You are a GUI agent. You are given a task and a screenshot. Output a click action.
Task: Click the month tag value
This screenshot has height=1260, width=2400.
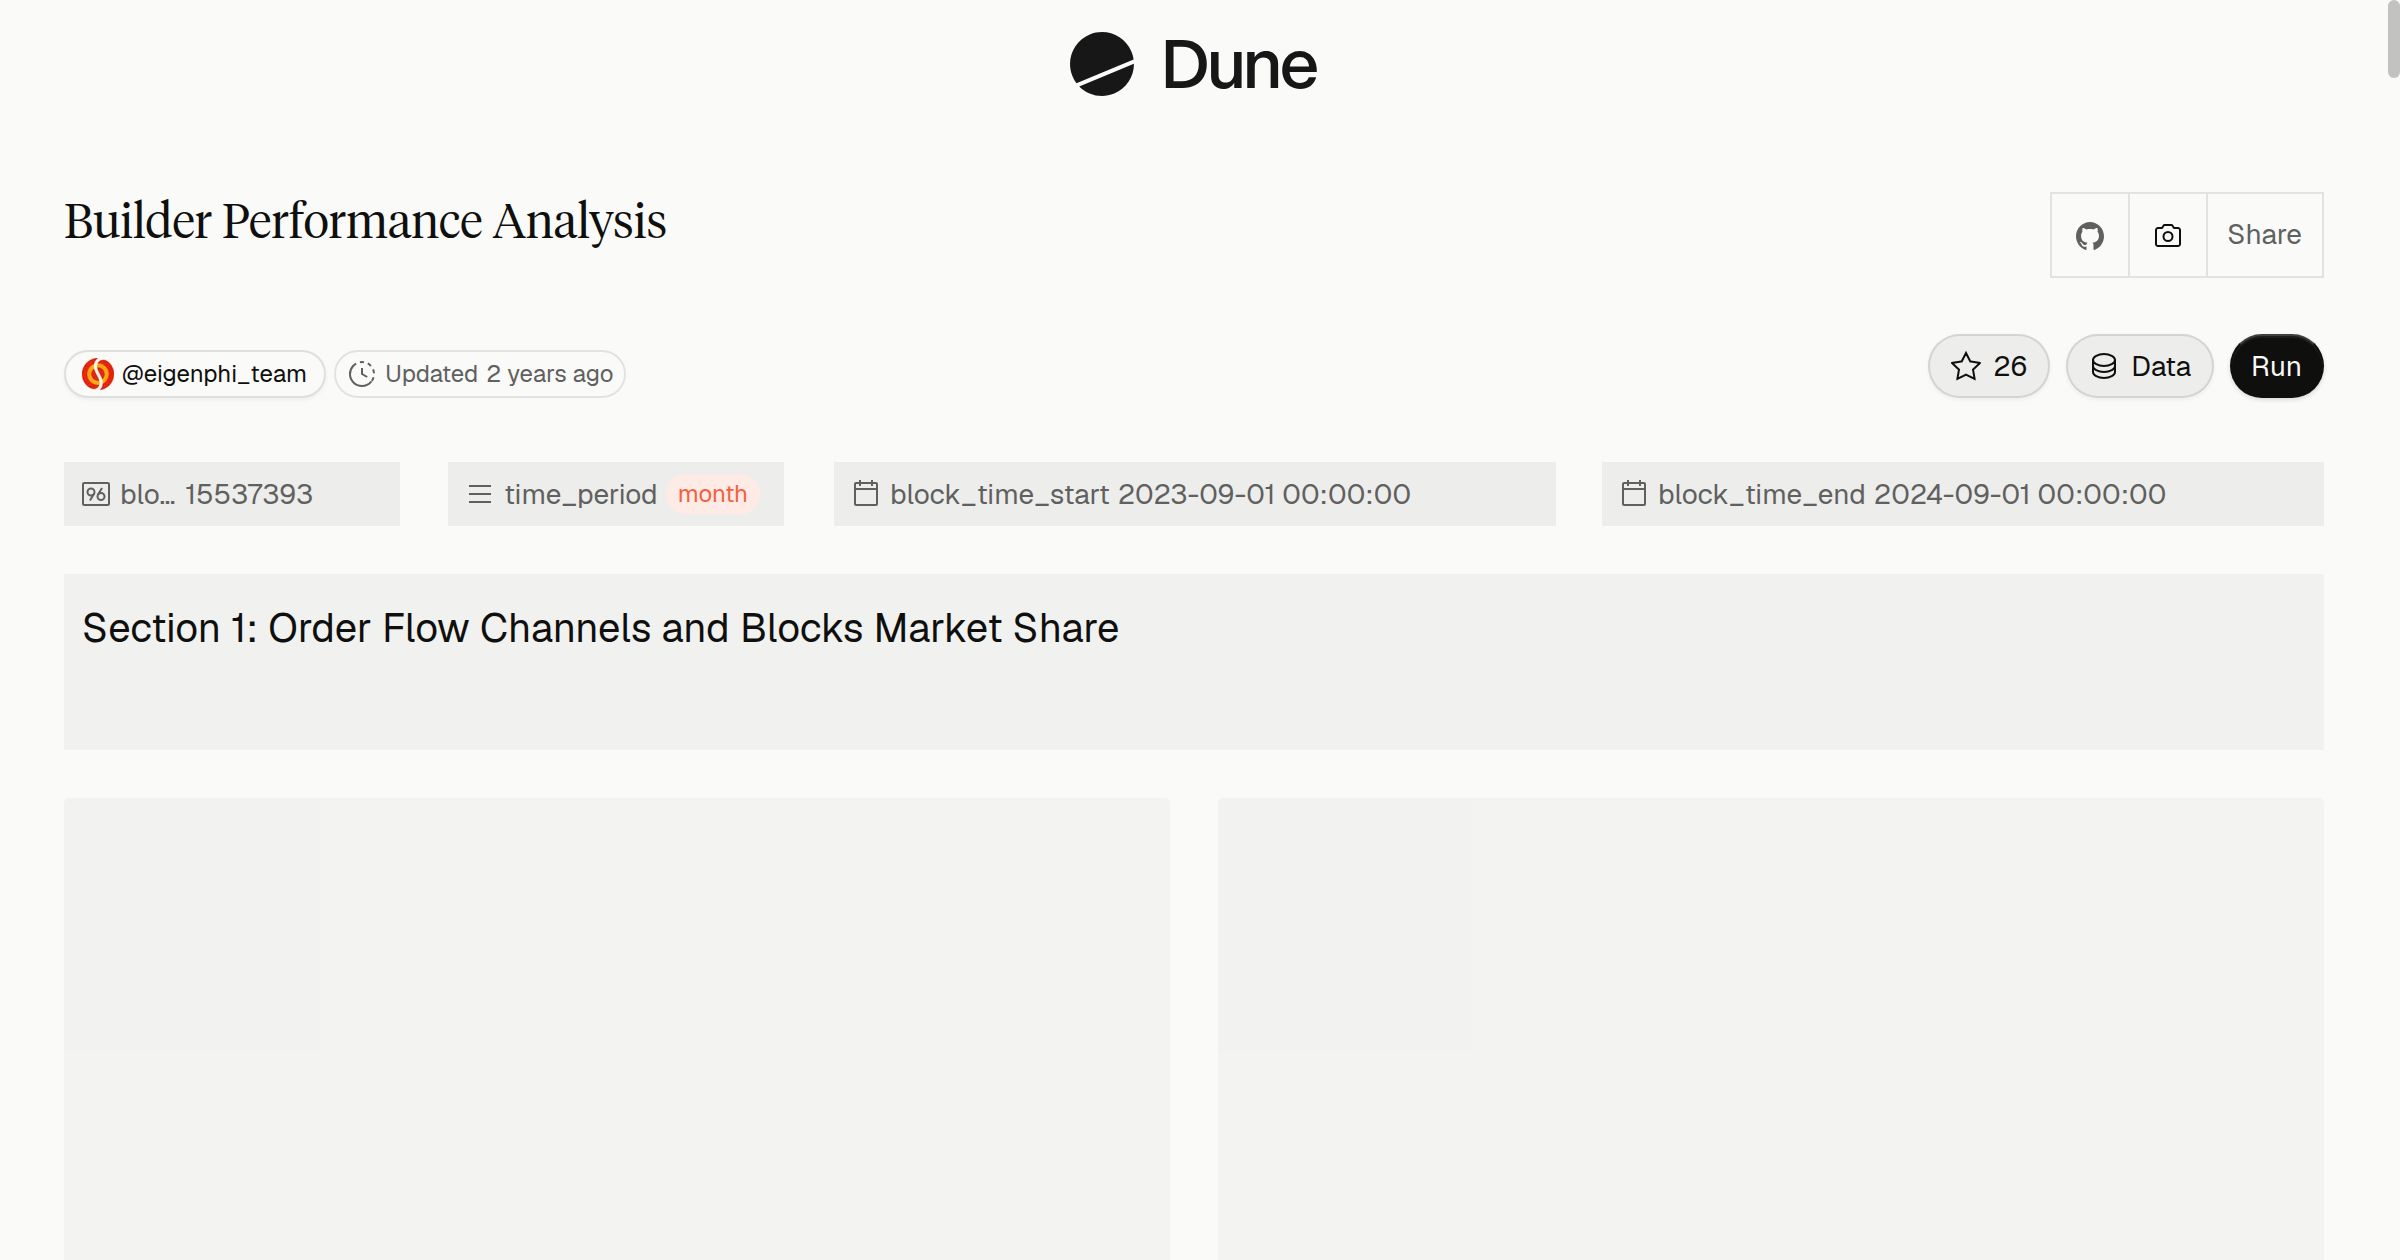pyautogui.click(x=712, y=494)
